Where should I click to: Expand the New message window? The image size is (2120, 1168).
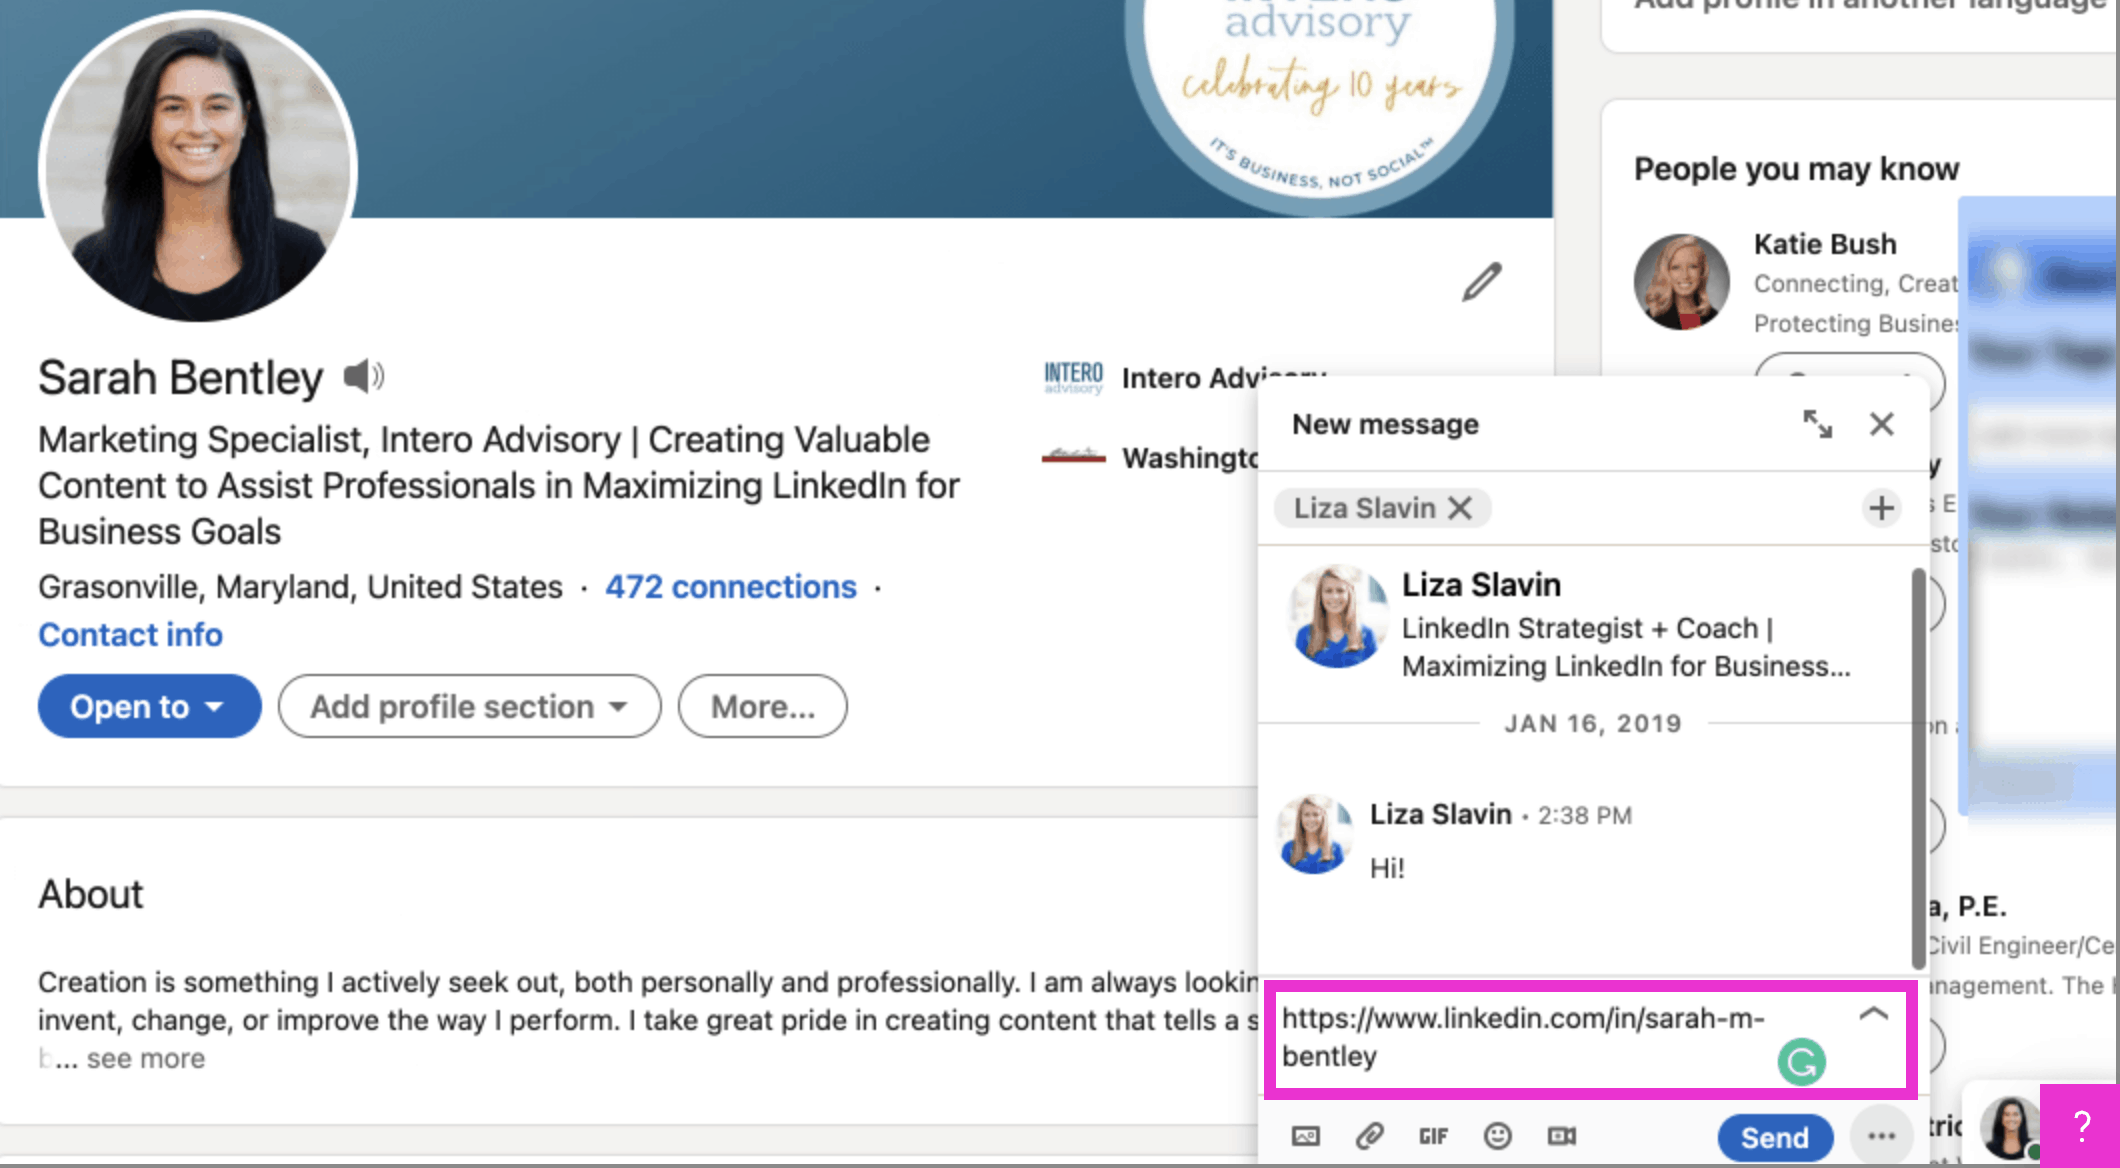(1817, 424)
